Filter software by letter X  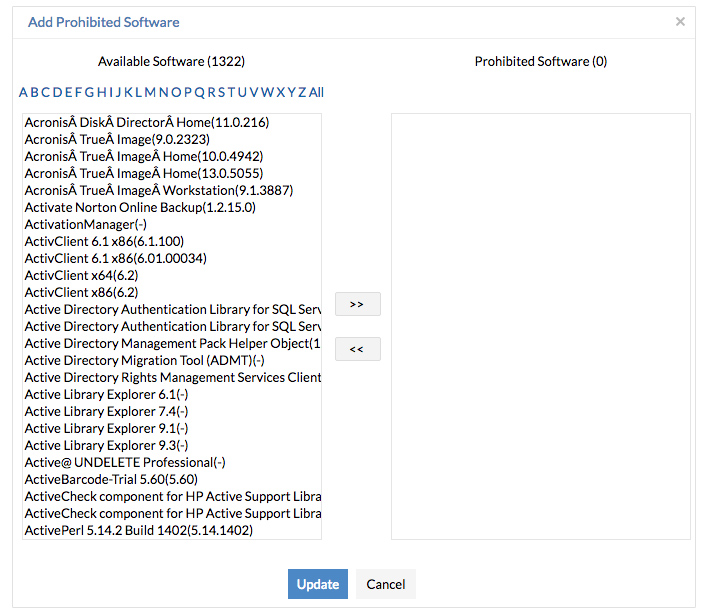pyautogui.click(x=281, y=92)
